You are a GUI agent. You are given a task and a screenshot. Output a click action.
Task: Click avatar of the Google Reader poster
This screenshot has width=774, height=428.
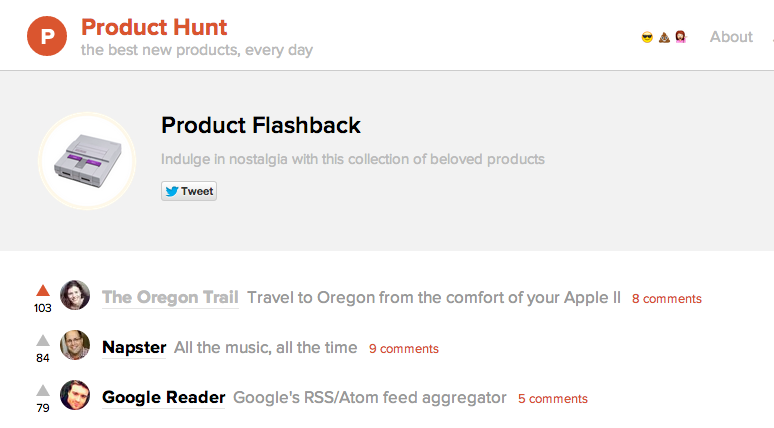(x=75, y=395)
